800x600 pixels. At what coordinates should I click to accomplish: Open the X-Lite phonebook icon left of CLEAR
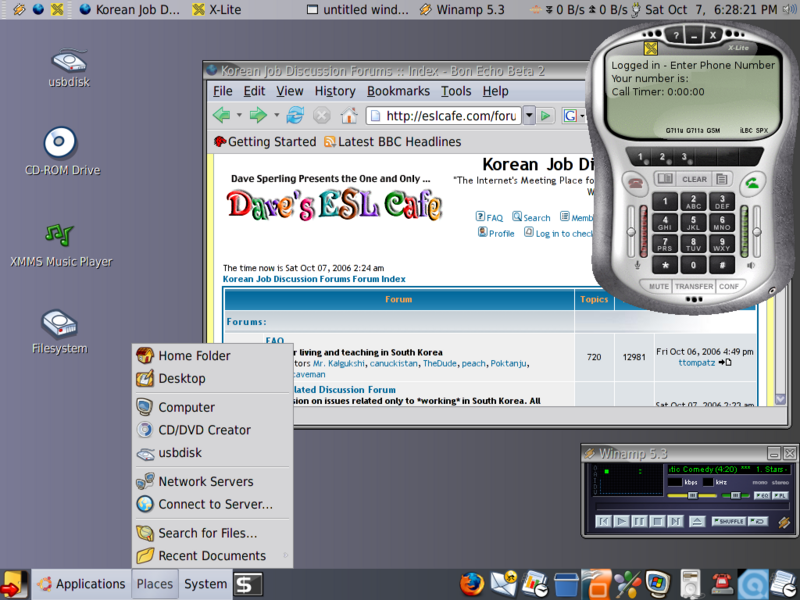(x=665, y=179)
